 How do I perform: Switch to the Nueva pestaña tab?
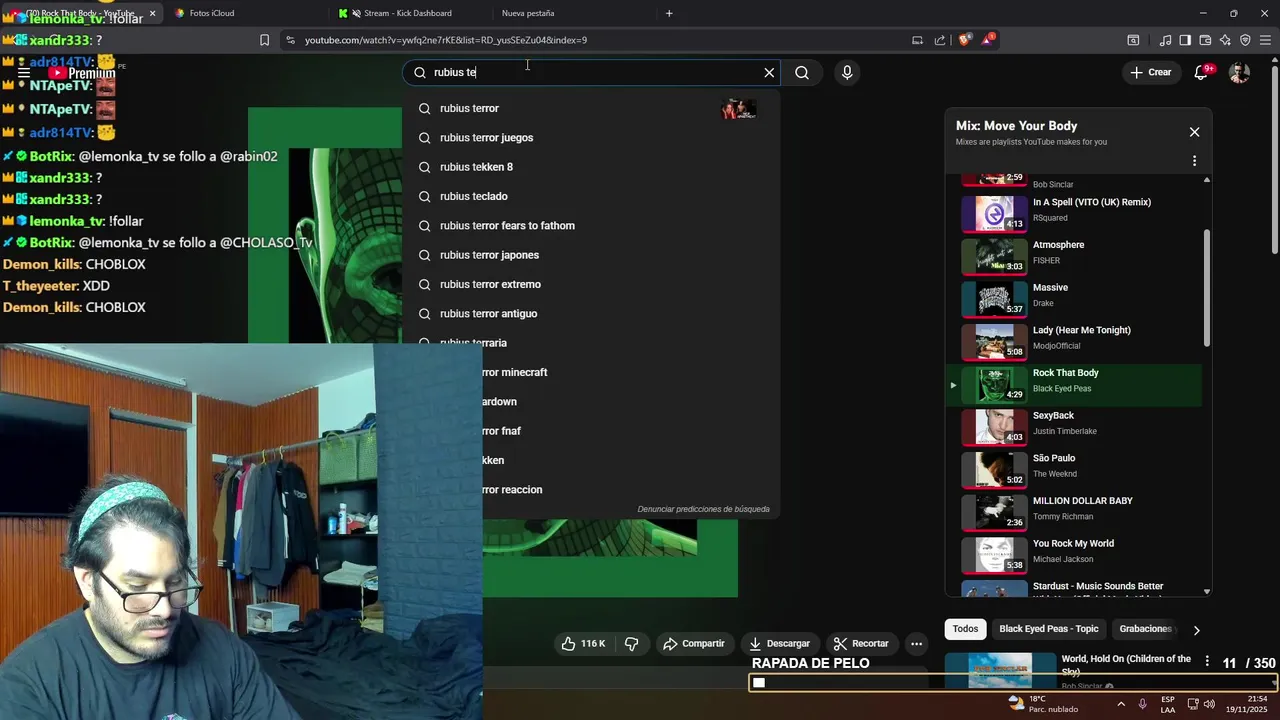pyautogui.click(x=574, y=13)
